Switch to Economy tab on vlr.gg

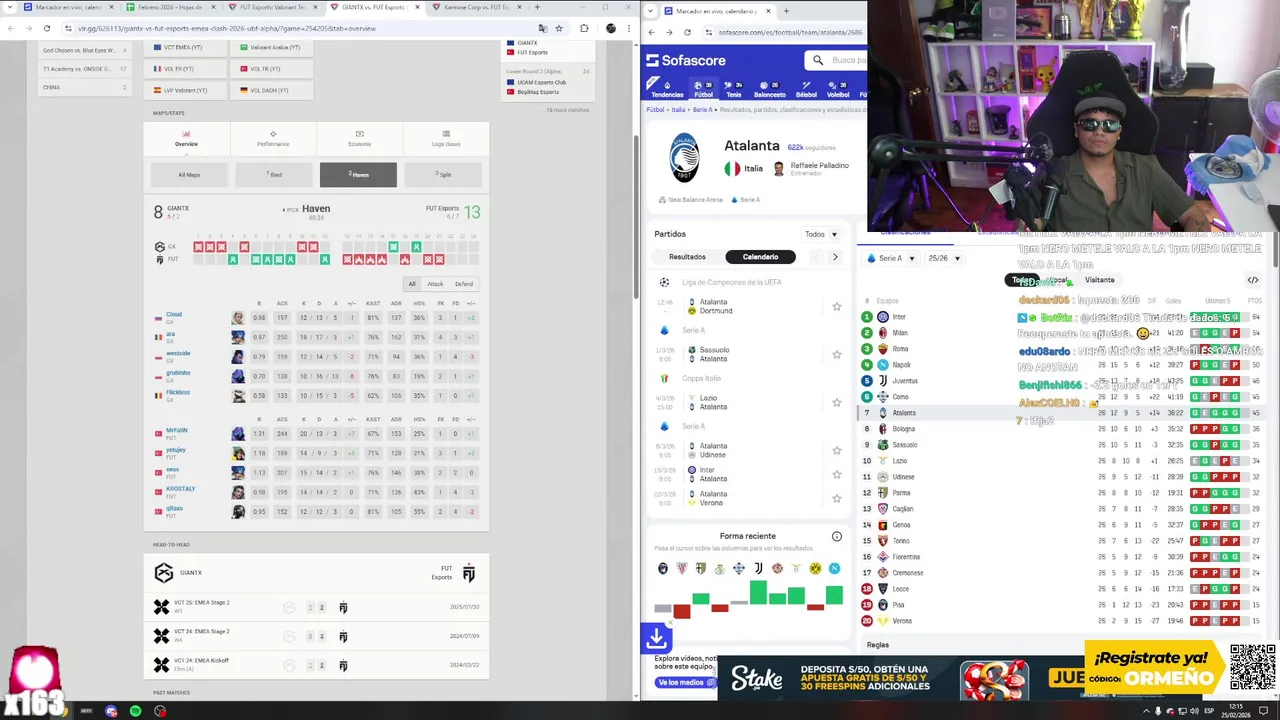(359, 138)
